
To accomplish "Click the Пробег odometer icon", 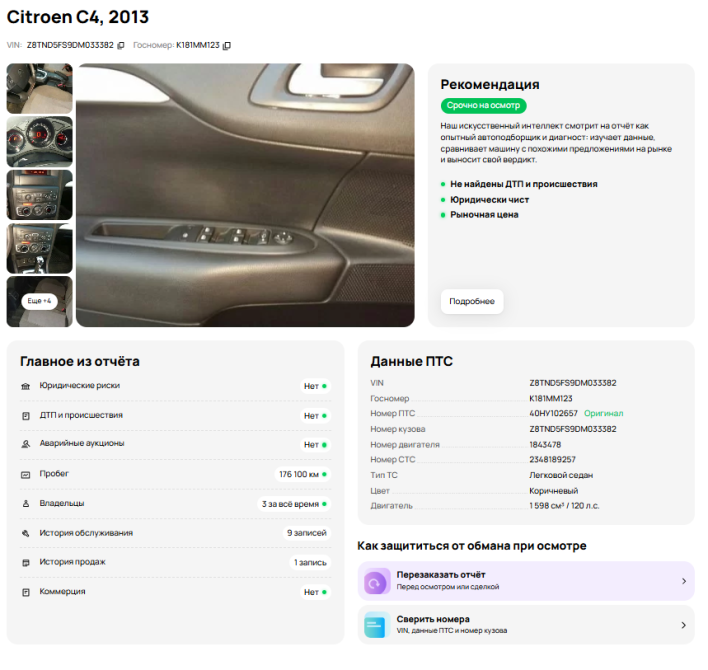I will [x=26, y=475].
